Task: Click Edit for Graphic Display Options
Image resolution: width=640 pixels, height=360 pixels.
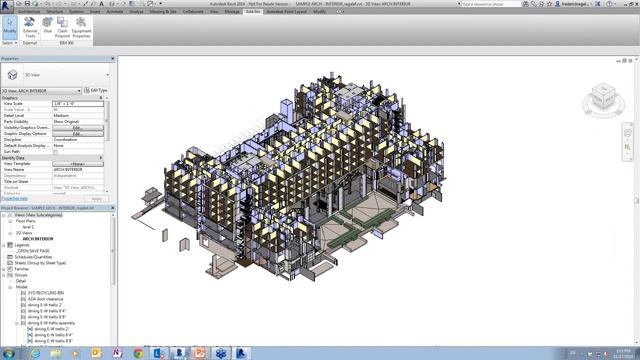Action: (78, 133)
